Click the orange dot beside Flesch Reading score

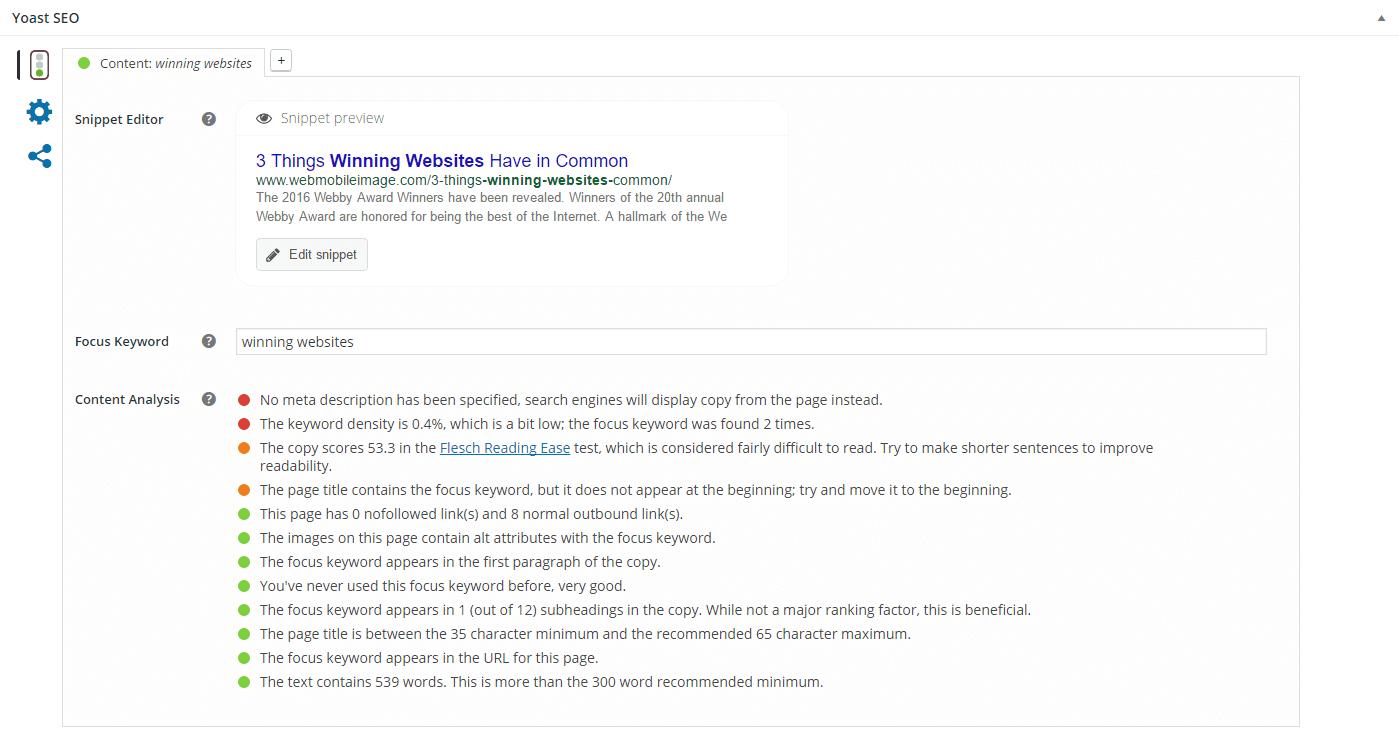(244, 448)
